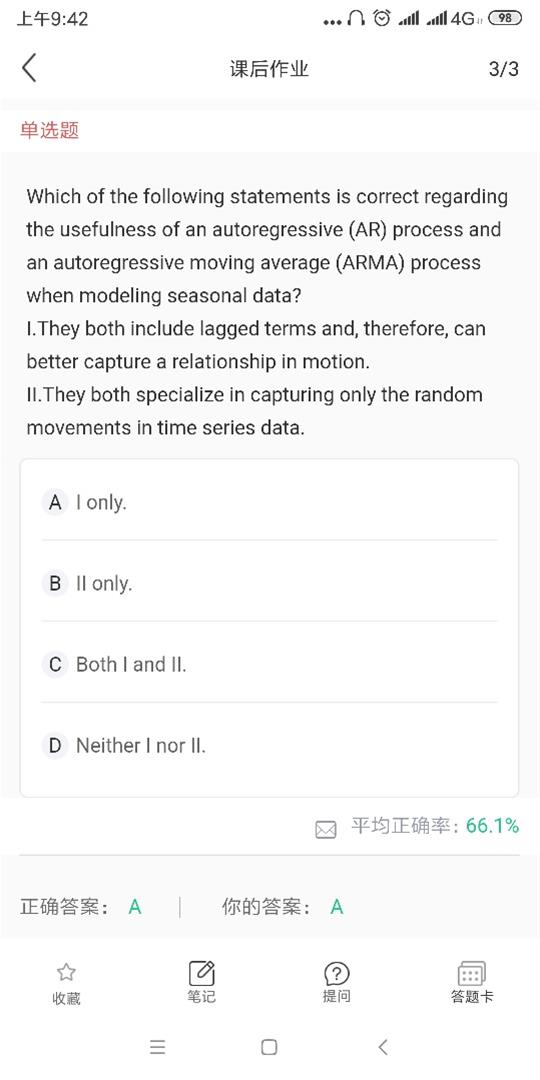540x1080 pixels.
Task: Tap Android back navigation arrow
Action: [x=383, y=1047]
